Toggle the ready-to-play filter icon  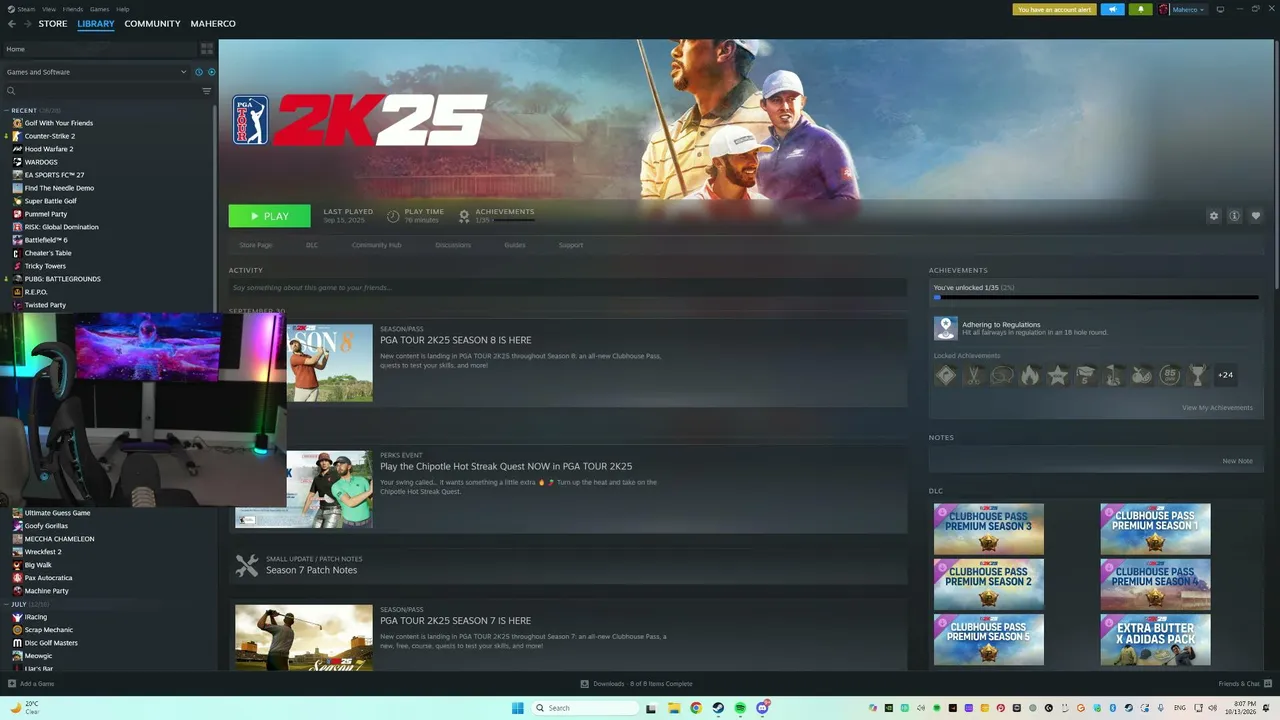pos(211,72)
